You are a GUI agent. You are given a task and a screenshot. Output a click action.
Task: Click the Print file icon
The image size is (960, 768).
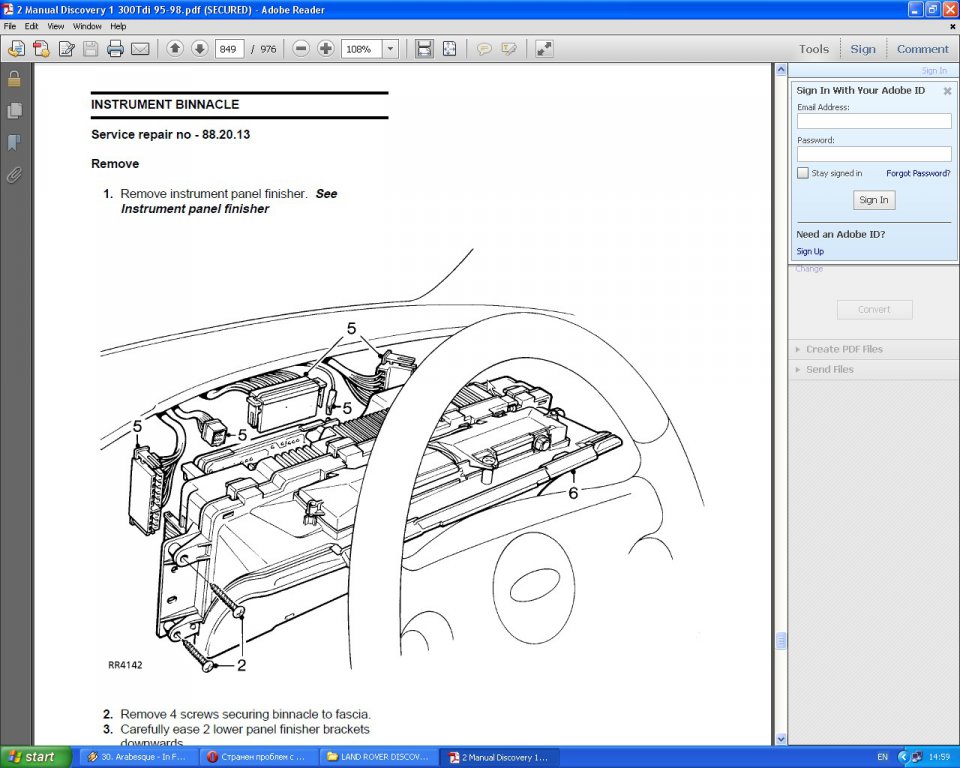[115, 49]
